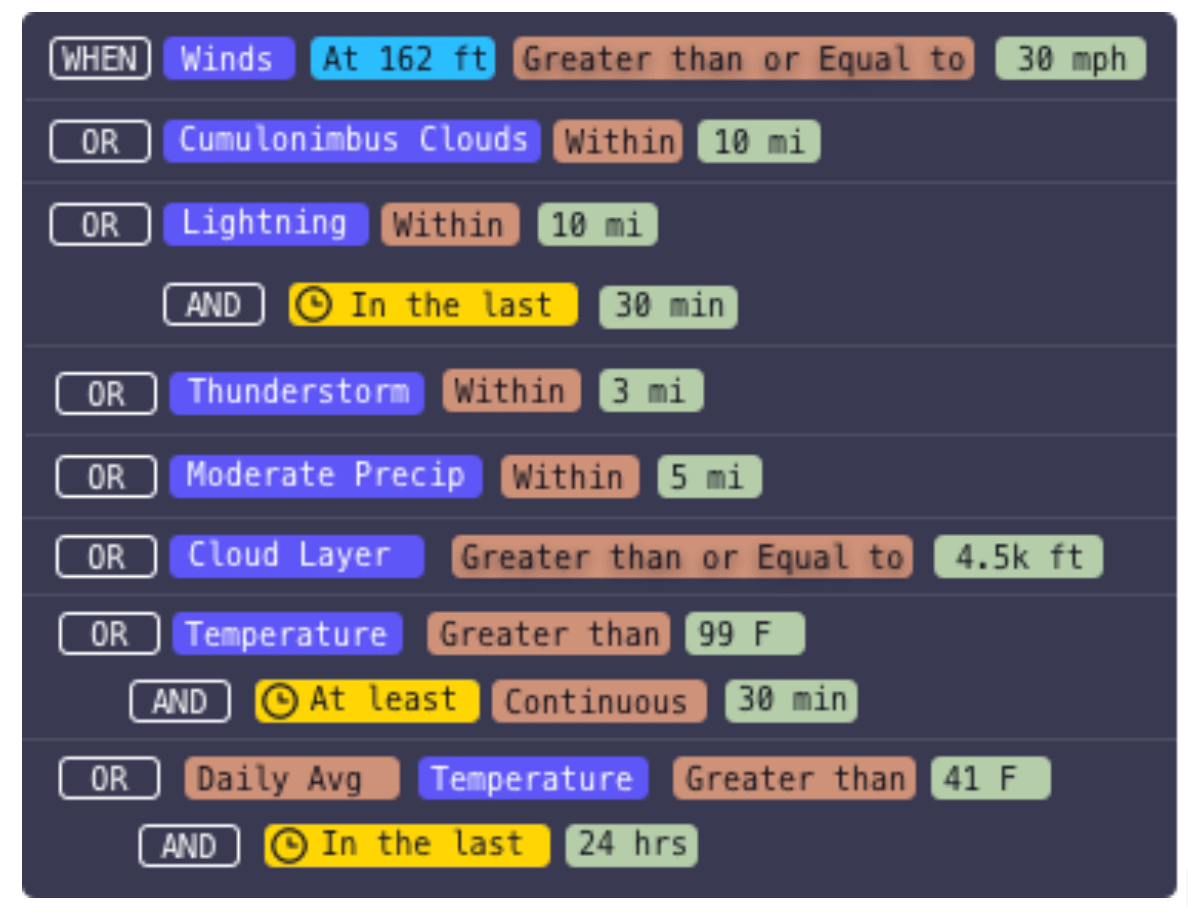Click the clock icon in the "At least" chip

(279, 701)
